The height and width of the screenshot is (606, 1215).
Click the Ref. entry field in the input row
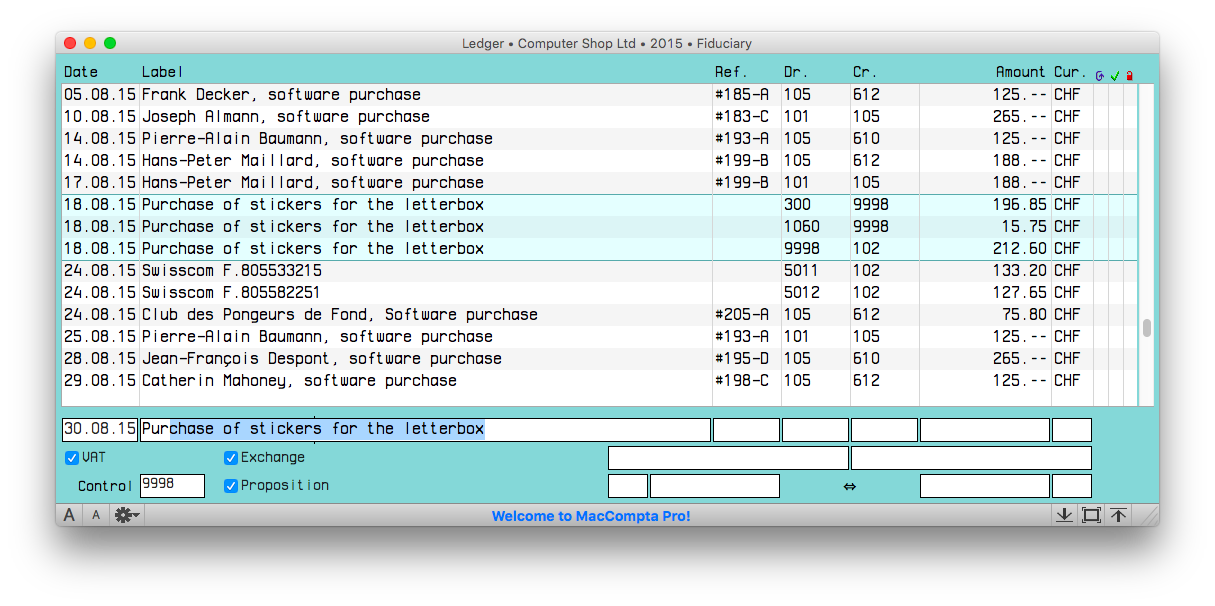[x=746, y=429]
